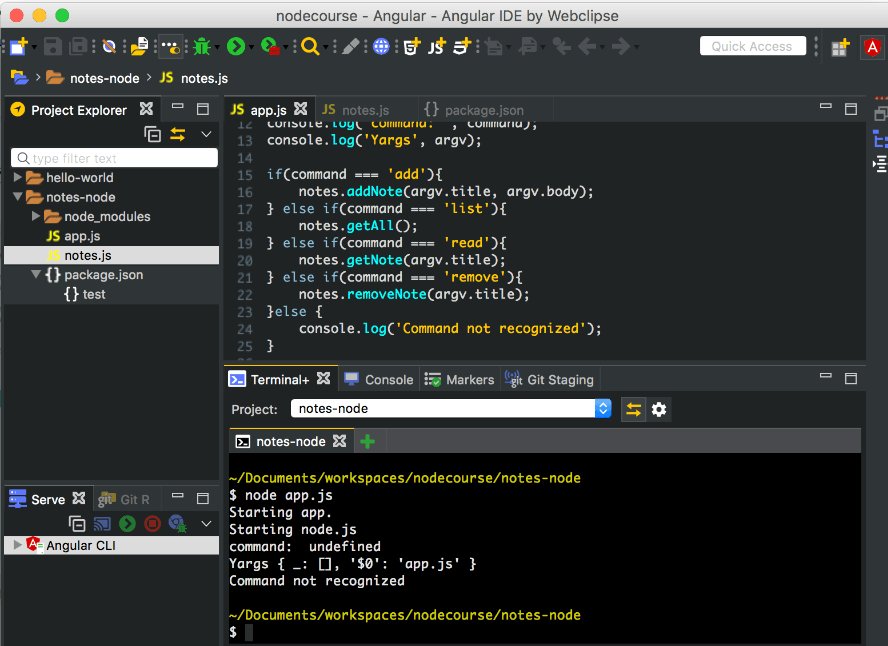Select notes.js in Project Explorer
This screenshot has width=888, height=646.
[x=88, y=255]
